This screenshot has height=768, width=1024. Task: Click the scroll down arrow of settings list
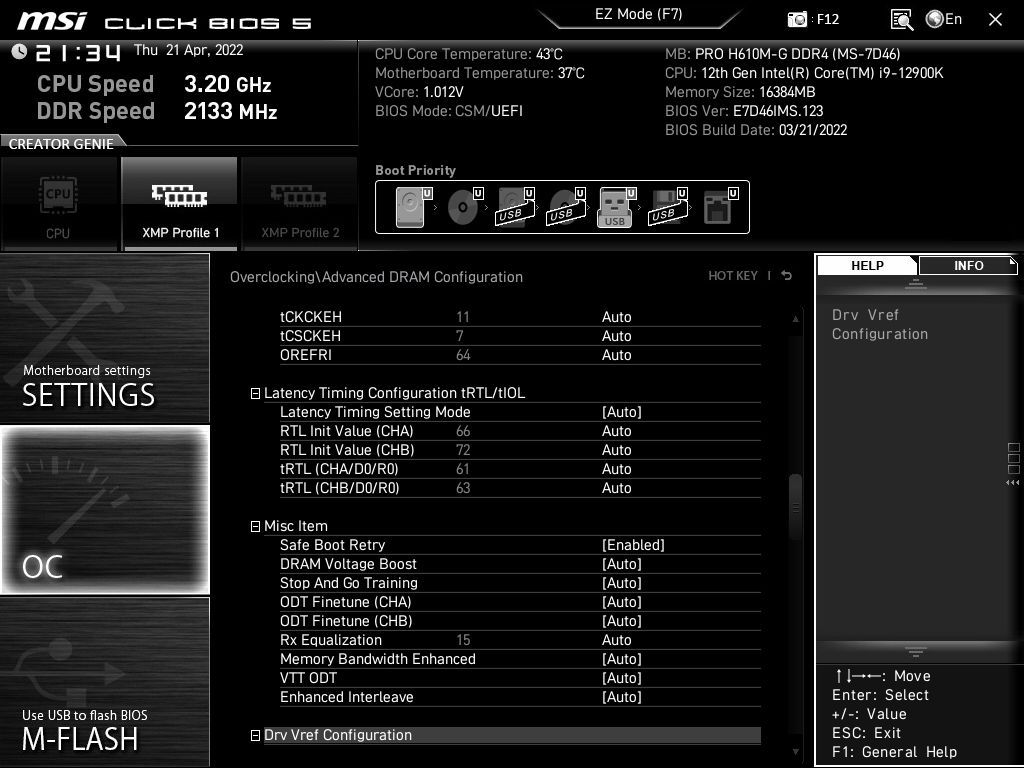coord(795,752)
